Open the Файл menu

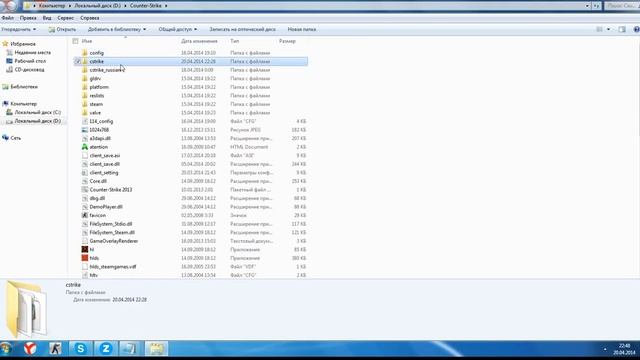(x=8, y=18)
